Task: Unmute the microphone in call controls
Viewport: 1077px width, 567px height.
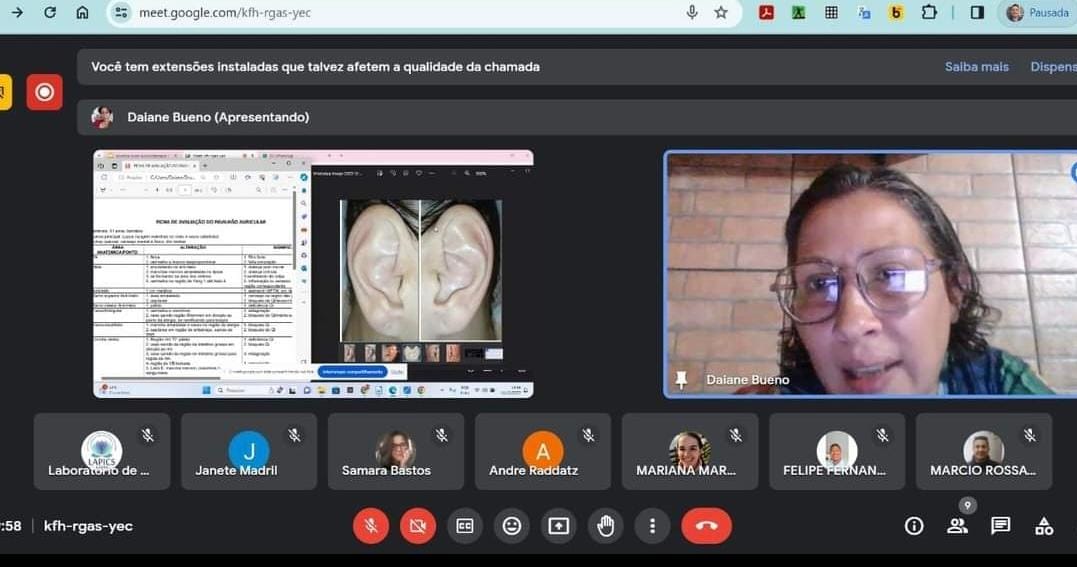Action: (x=370, y=526)
